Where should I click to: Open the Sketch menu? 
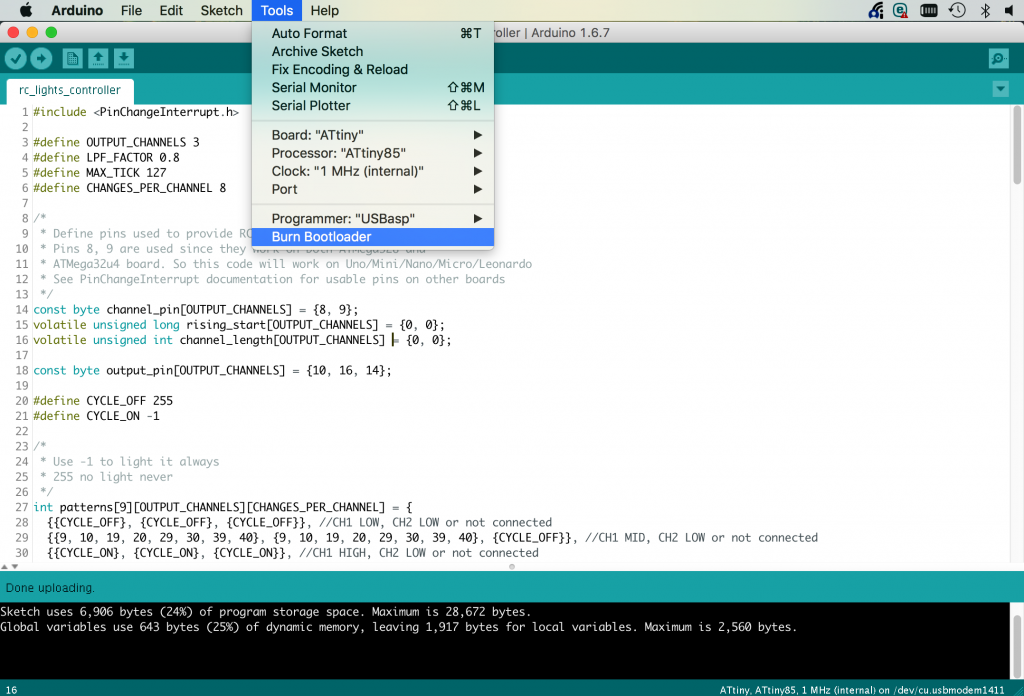coord(221,11)
